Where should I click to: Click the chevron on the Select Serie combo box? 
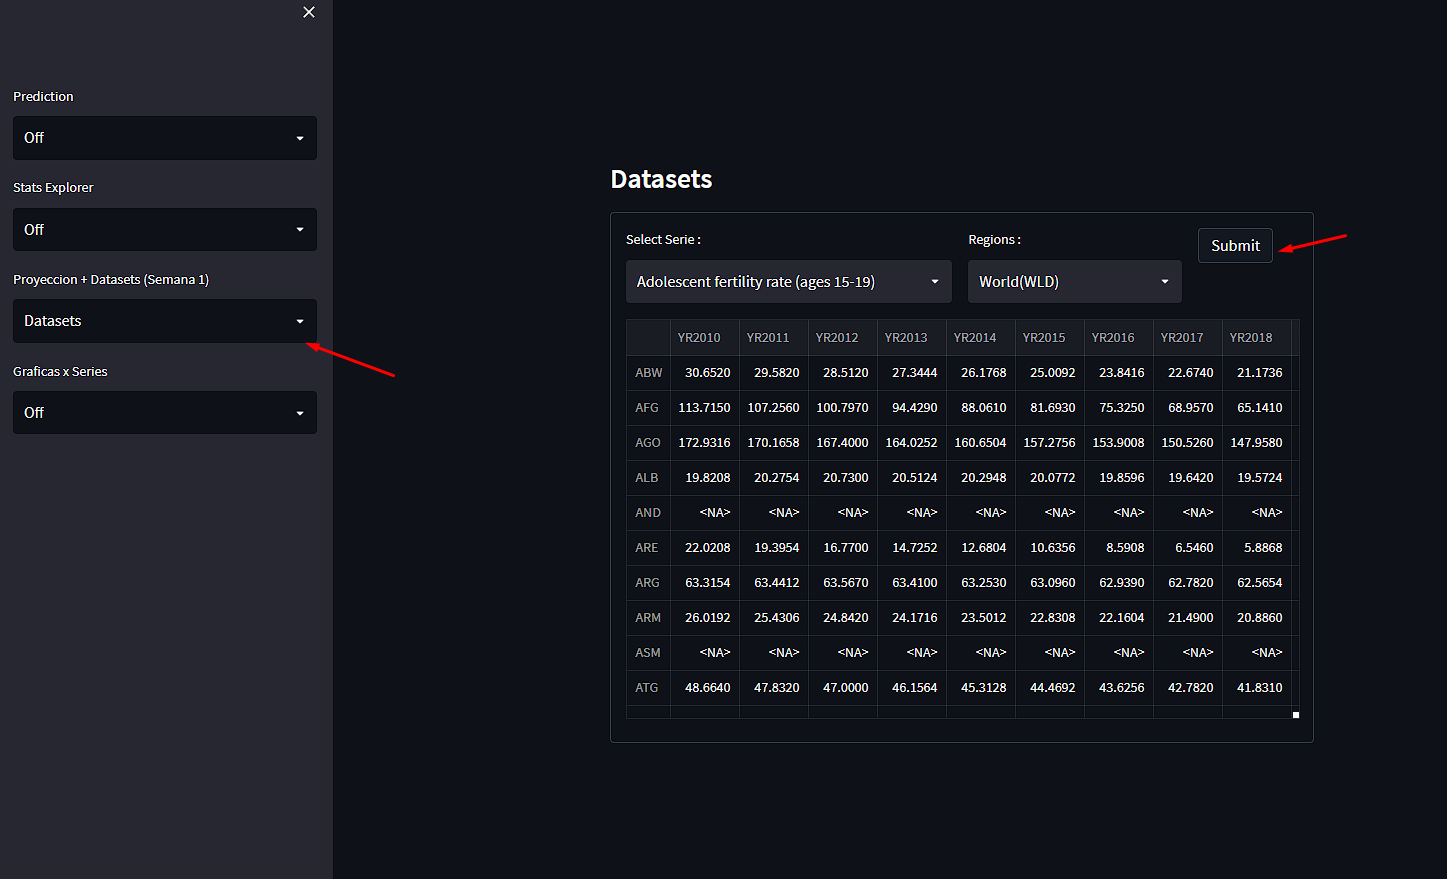tap(935, 281)
